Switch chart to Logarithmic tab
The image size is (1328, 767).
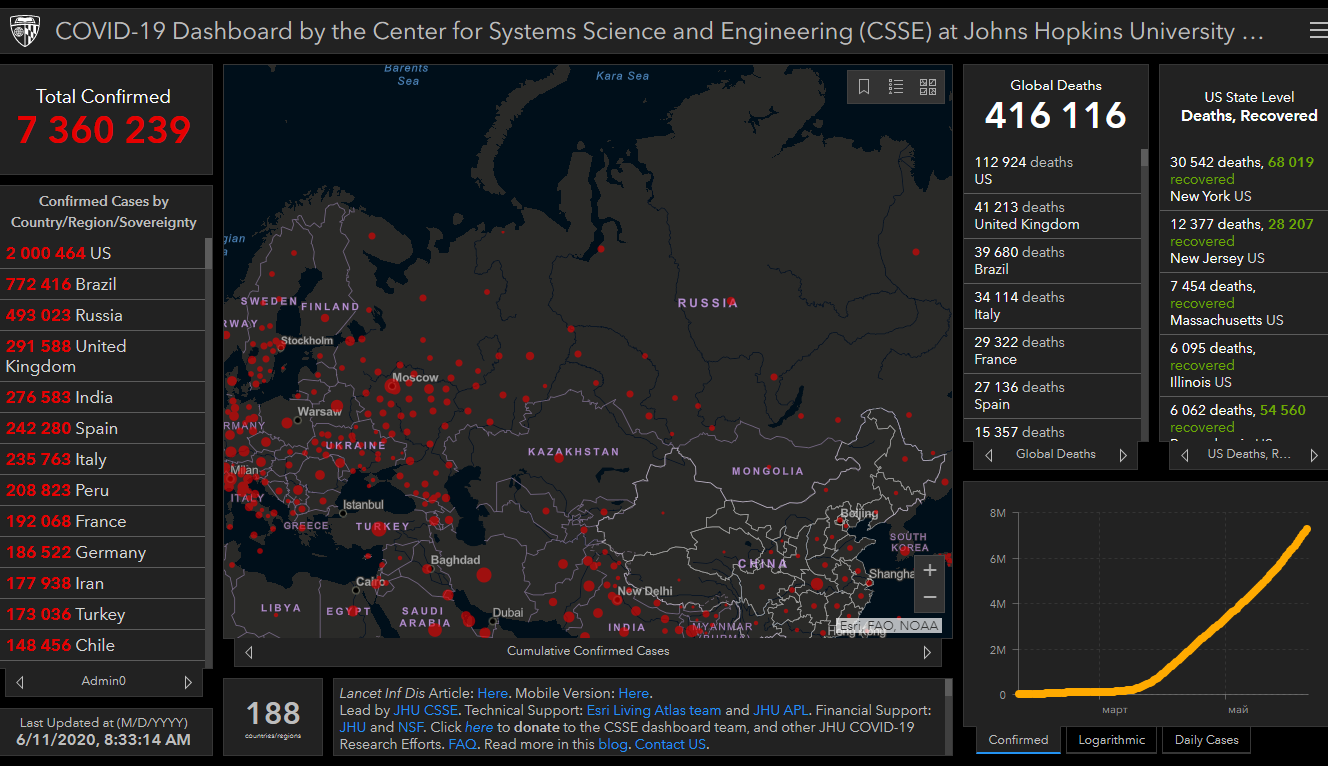point(1111,740)
